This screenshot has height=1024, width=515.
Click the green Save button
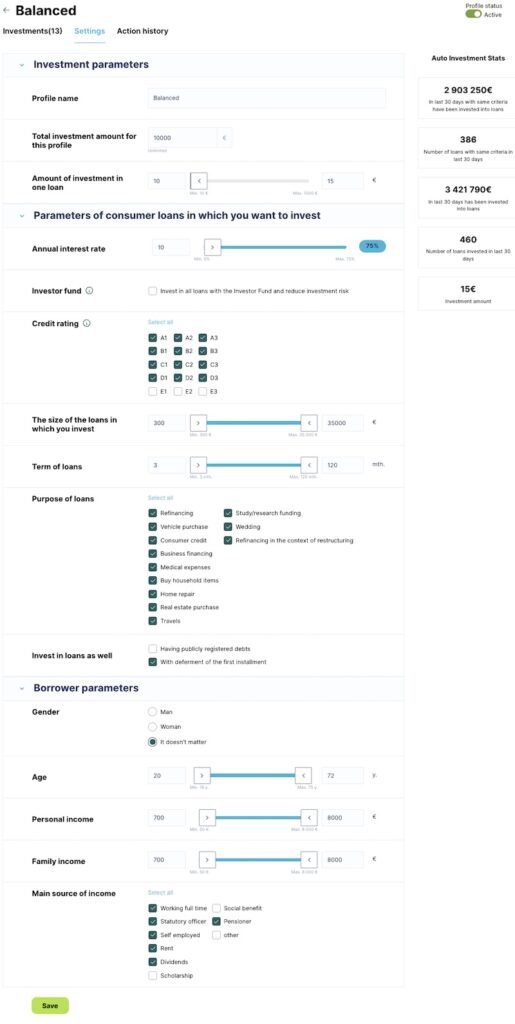50,1006
